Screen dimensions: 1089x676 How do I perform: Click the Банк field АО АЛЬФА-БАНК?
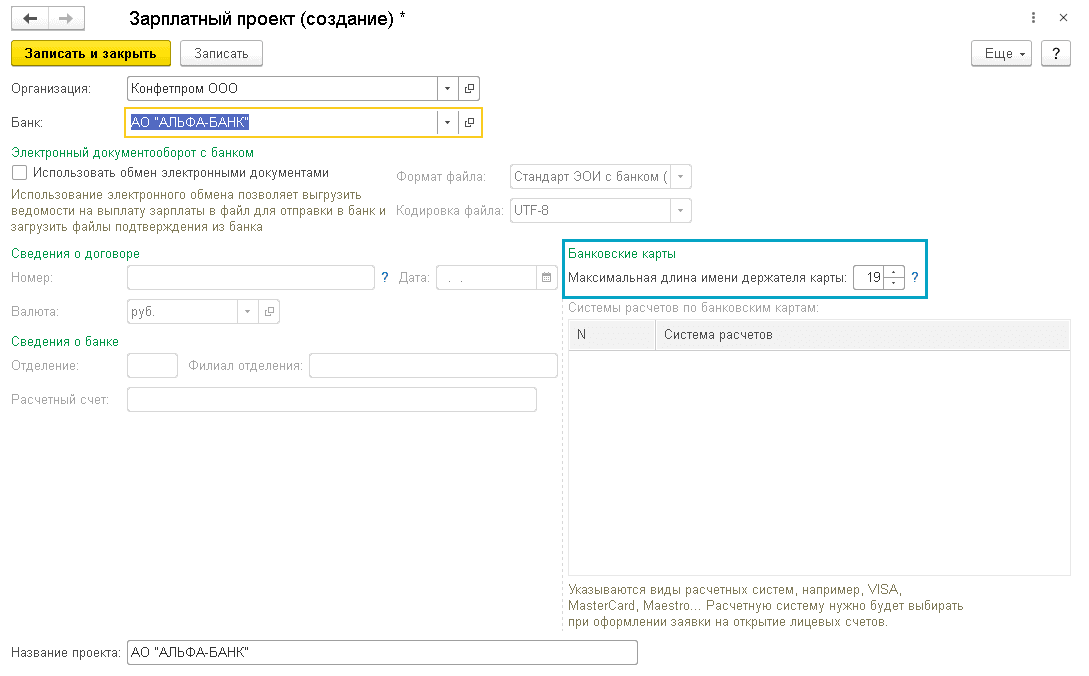coord(282,122)
